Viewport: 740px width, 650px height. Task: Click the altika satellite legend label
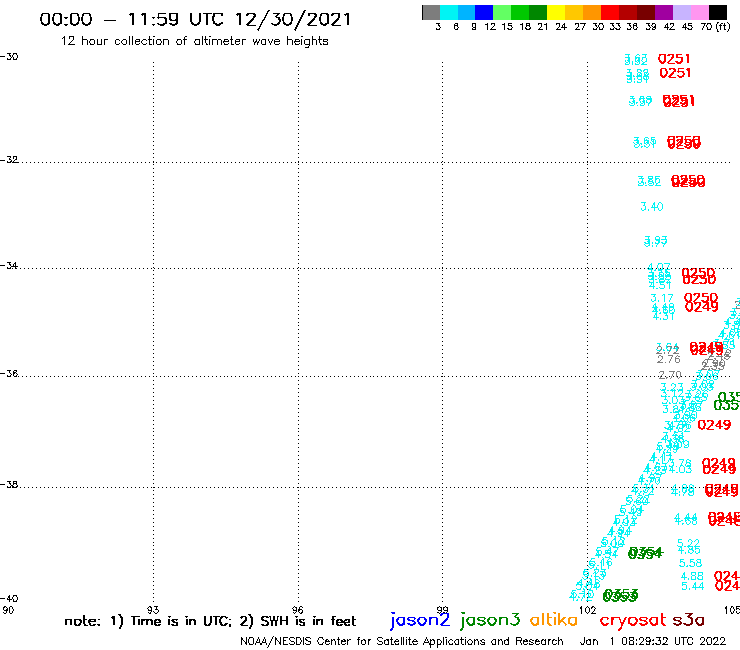pyautogui.click(x=554, y=619)
